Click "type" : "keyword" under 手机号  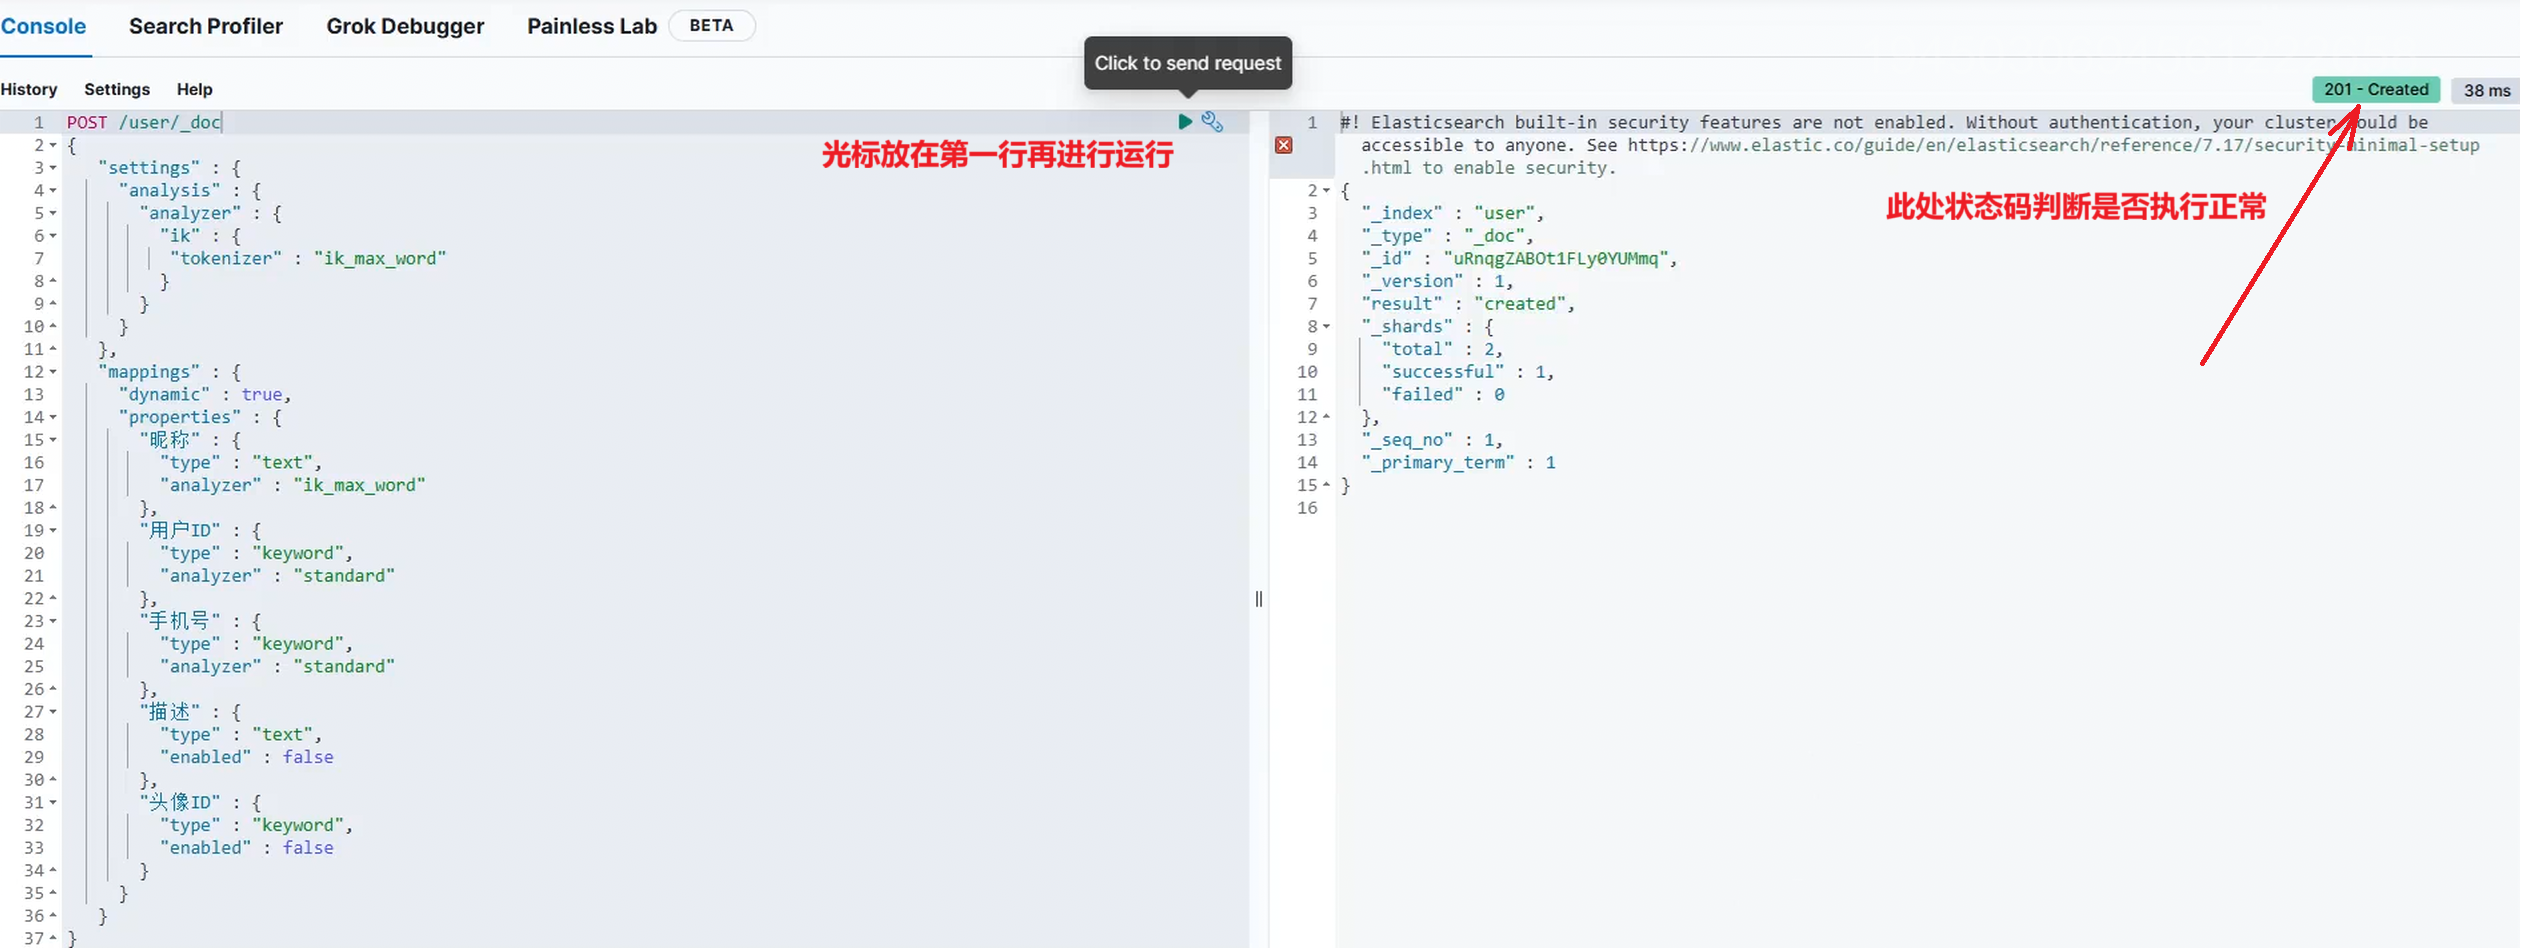click(x=256, y=644)
